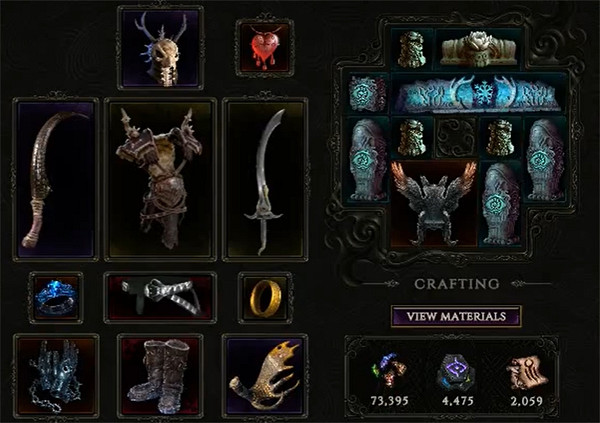Click the frozen snowflake slab inventory item

click(478, 93)
